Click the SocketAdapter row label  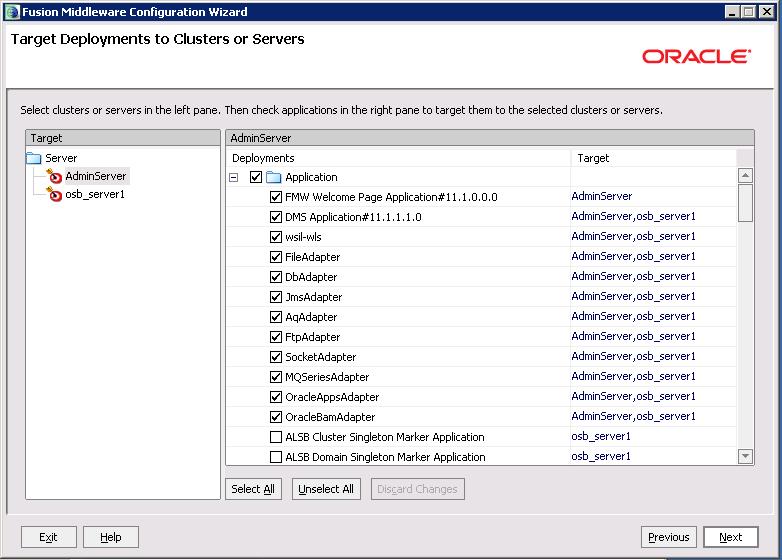click(x=321, y=357)
